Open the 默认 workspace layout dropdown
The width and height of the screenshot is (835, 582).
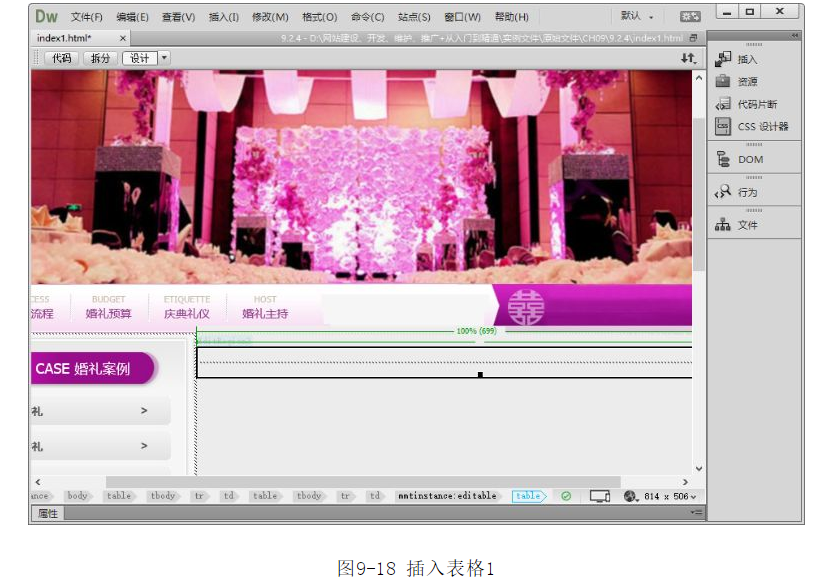(x=637, y=16)
